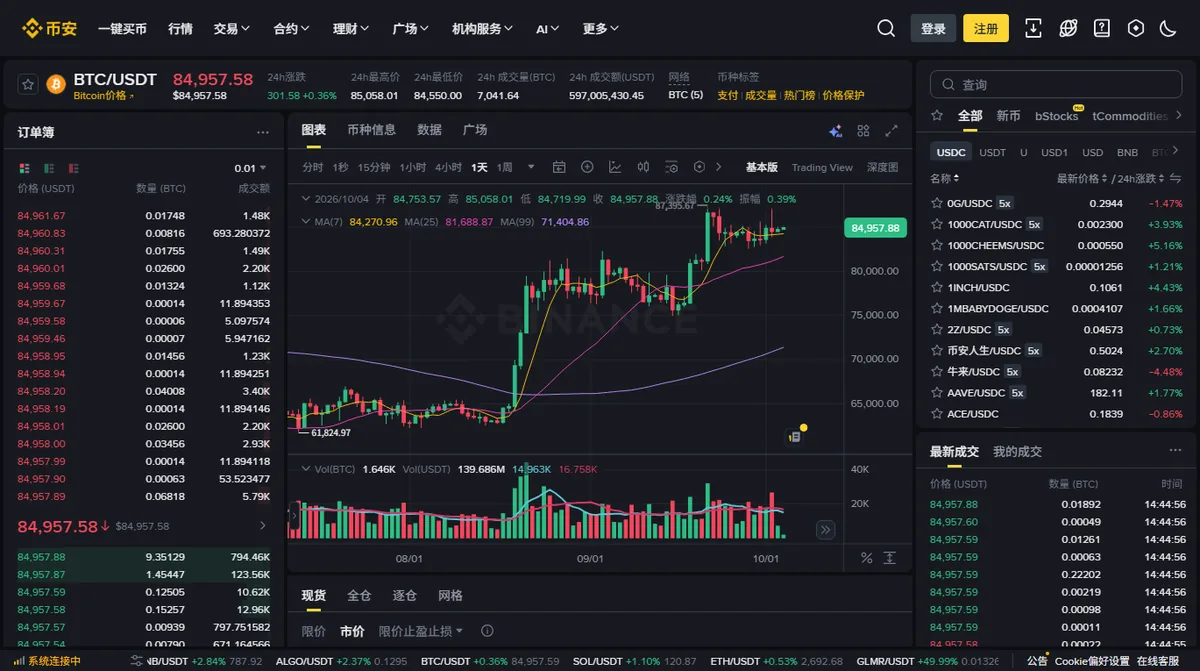Click the 登录 login button

933,28
